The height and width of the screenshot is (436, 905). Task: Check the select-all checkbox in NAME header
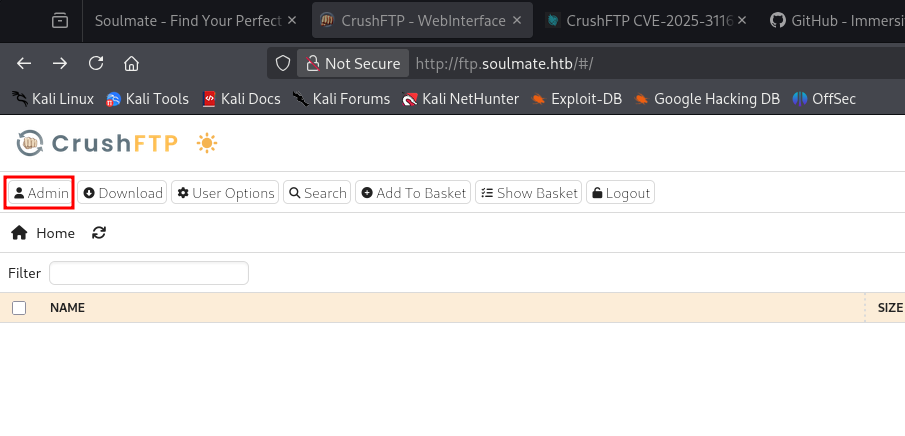tap(19, 308)
